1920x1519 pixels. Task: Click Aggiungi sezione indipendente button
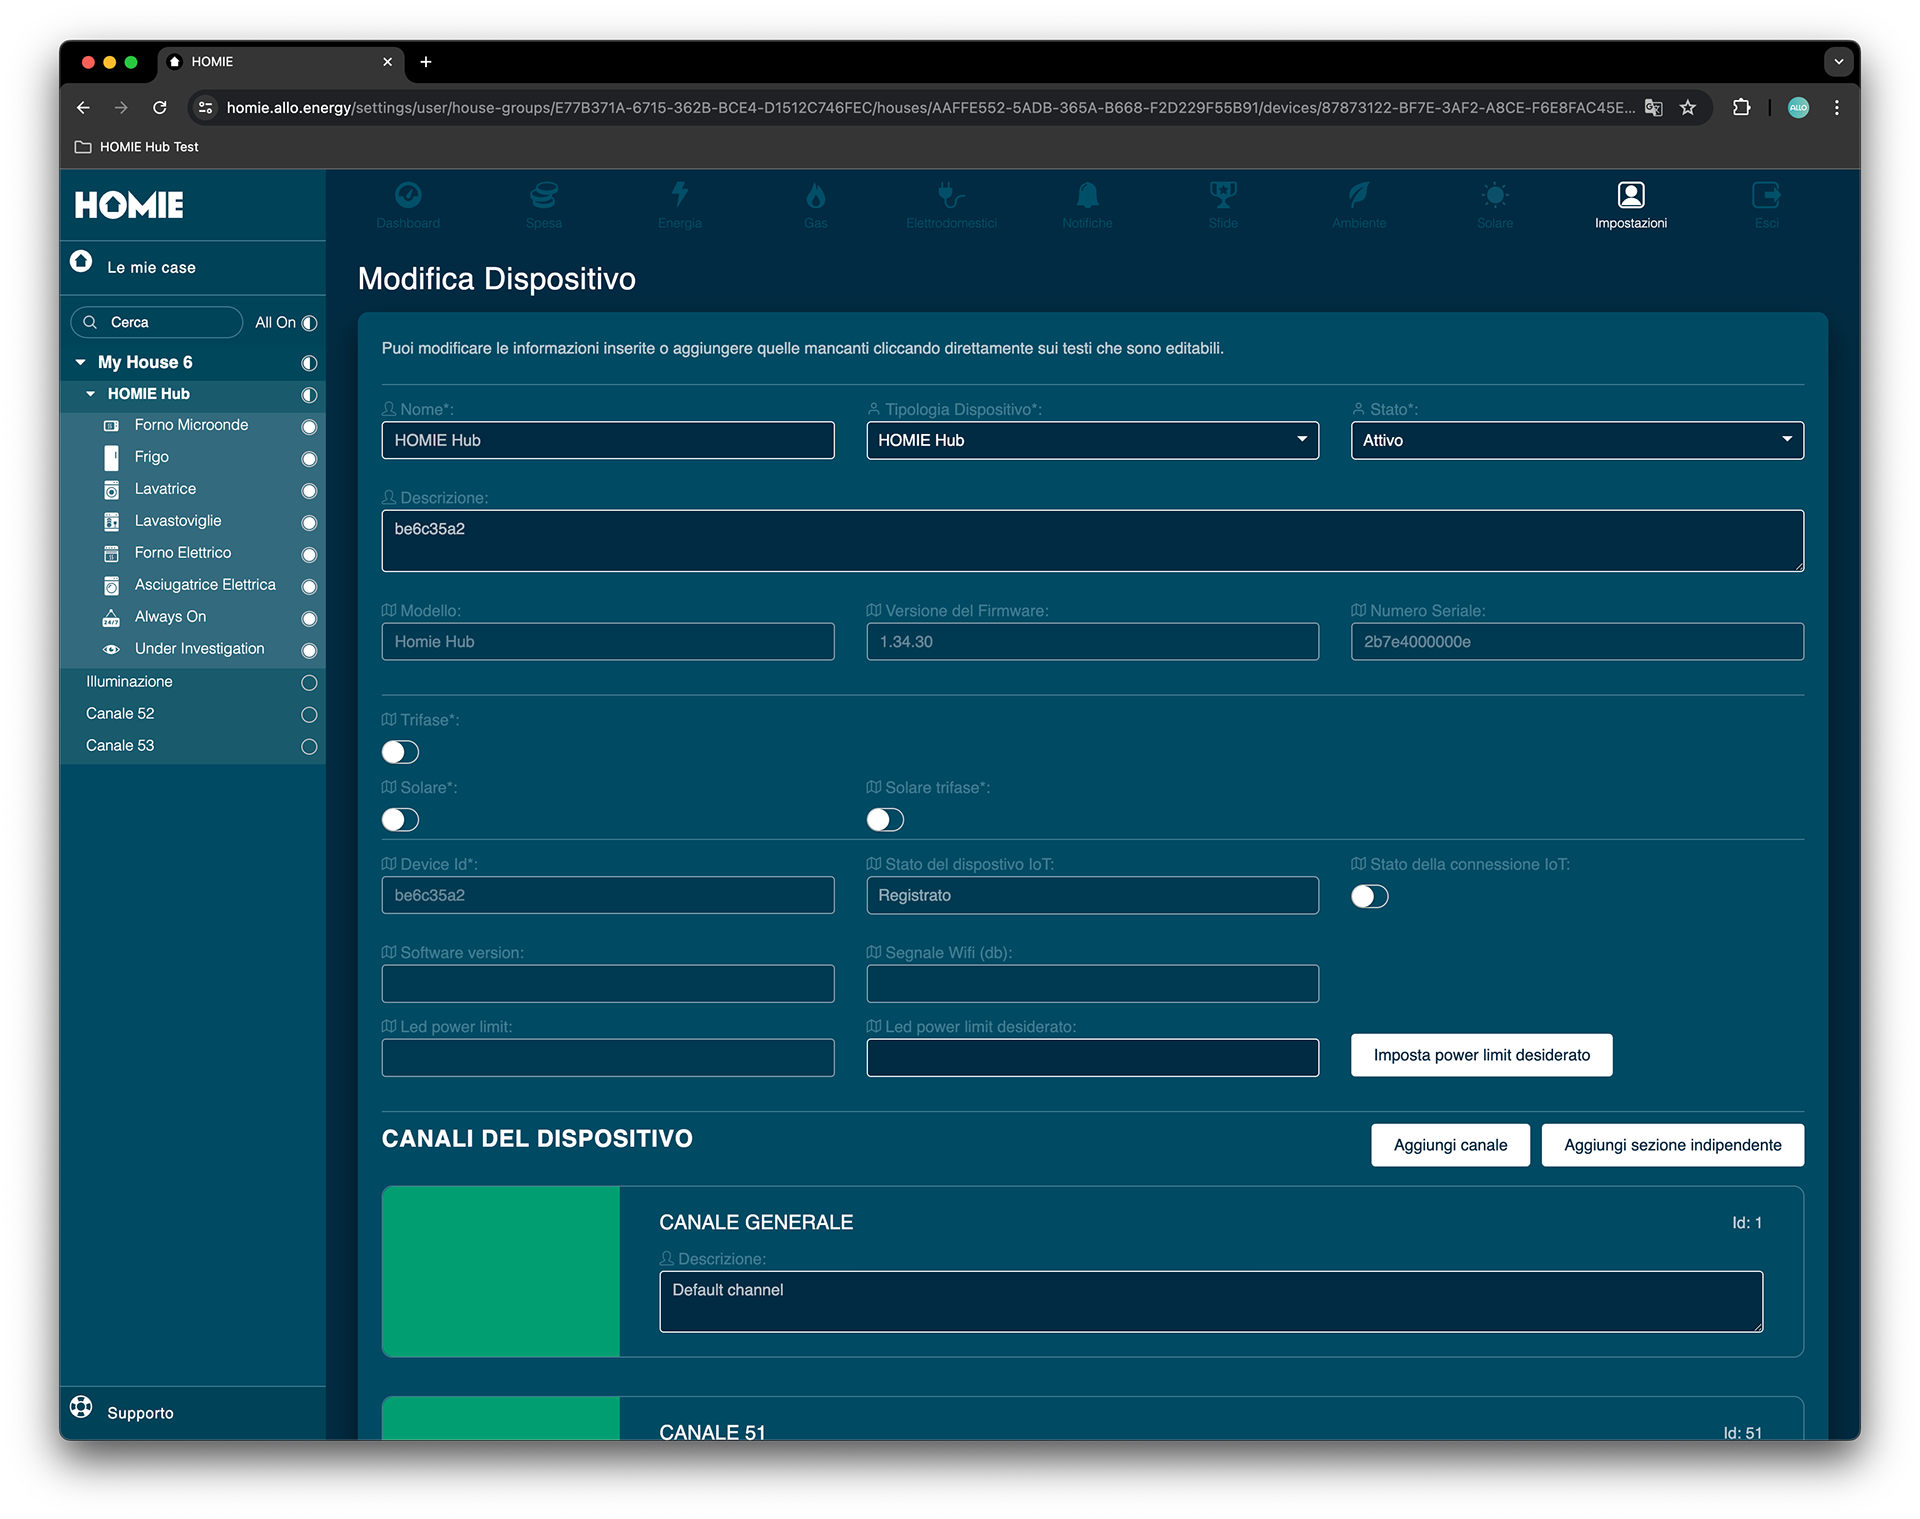[x=1672, y=1145]
